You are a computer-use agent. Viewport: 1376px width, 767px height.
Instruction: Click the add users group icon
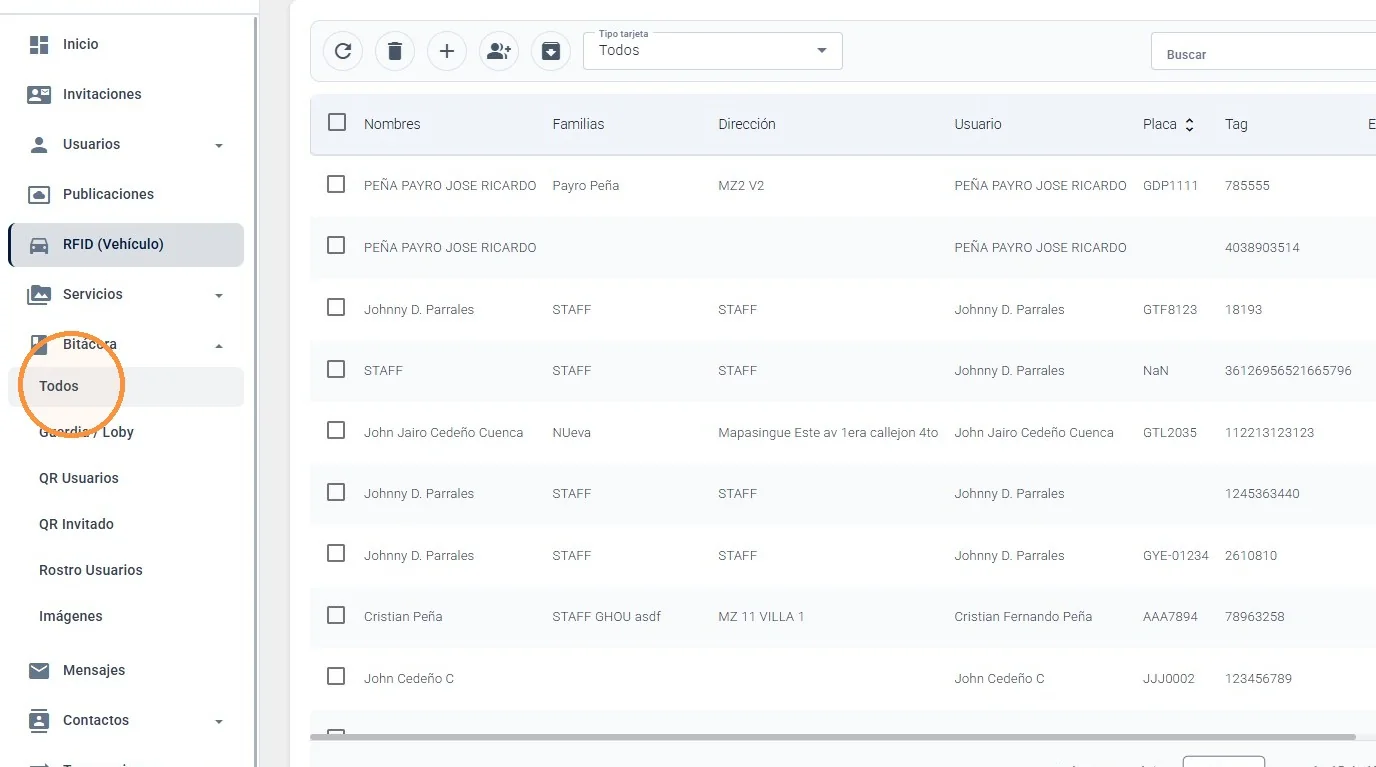[x=499, y=51]
